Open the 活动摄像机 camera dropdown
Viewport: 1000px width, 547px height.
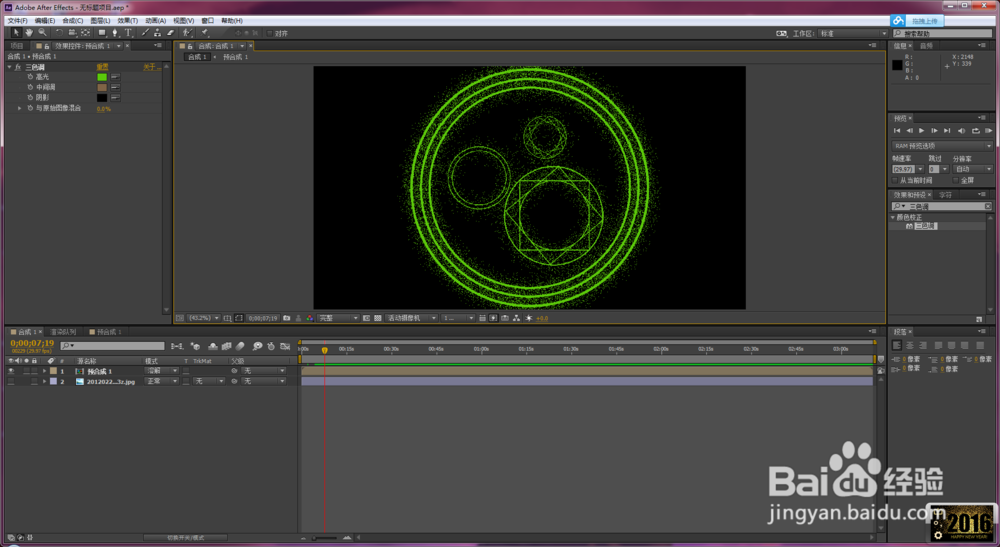(411, 317)
